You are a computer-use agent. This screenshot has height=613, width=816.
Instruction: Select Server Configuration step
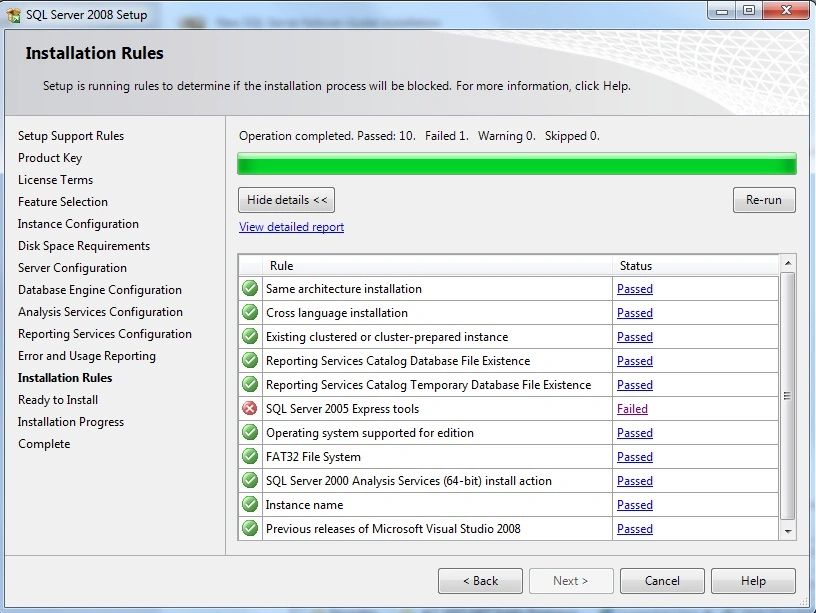(x=72, y=267)
